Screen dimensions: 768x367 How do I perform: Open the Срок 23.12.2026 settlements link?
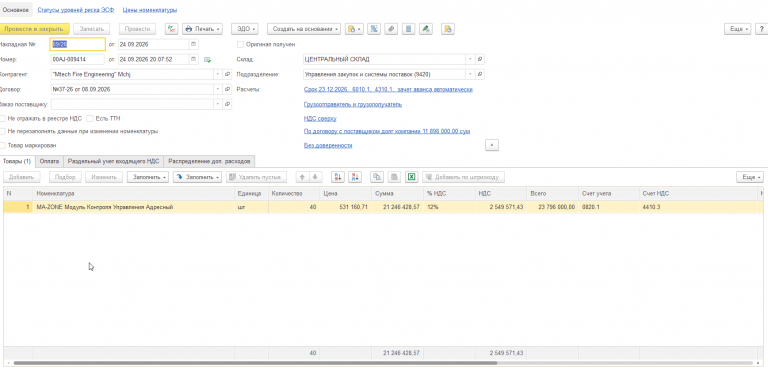click(x=388, y=90)
